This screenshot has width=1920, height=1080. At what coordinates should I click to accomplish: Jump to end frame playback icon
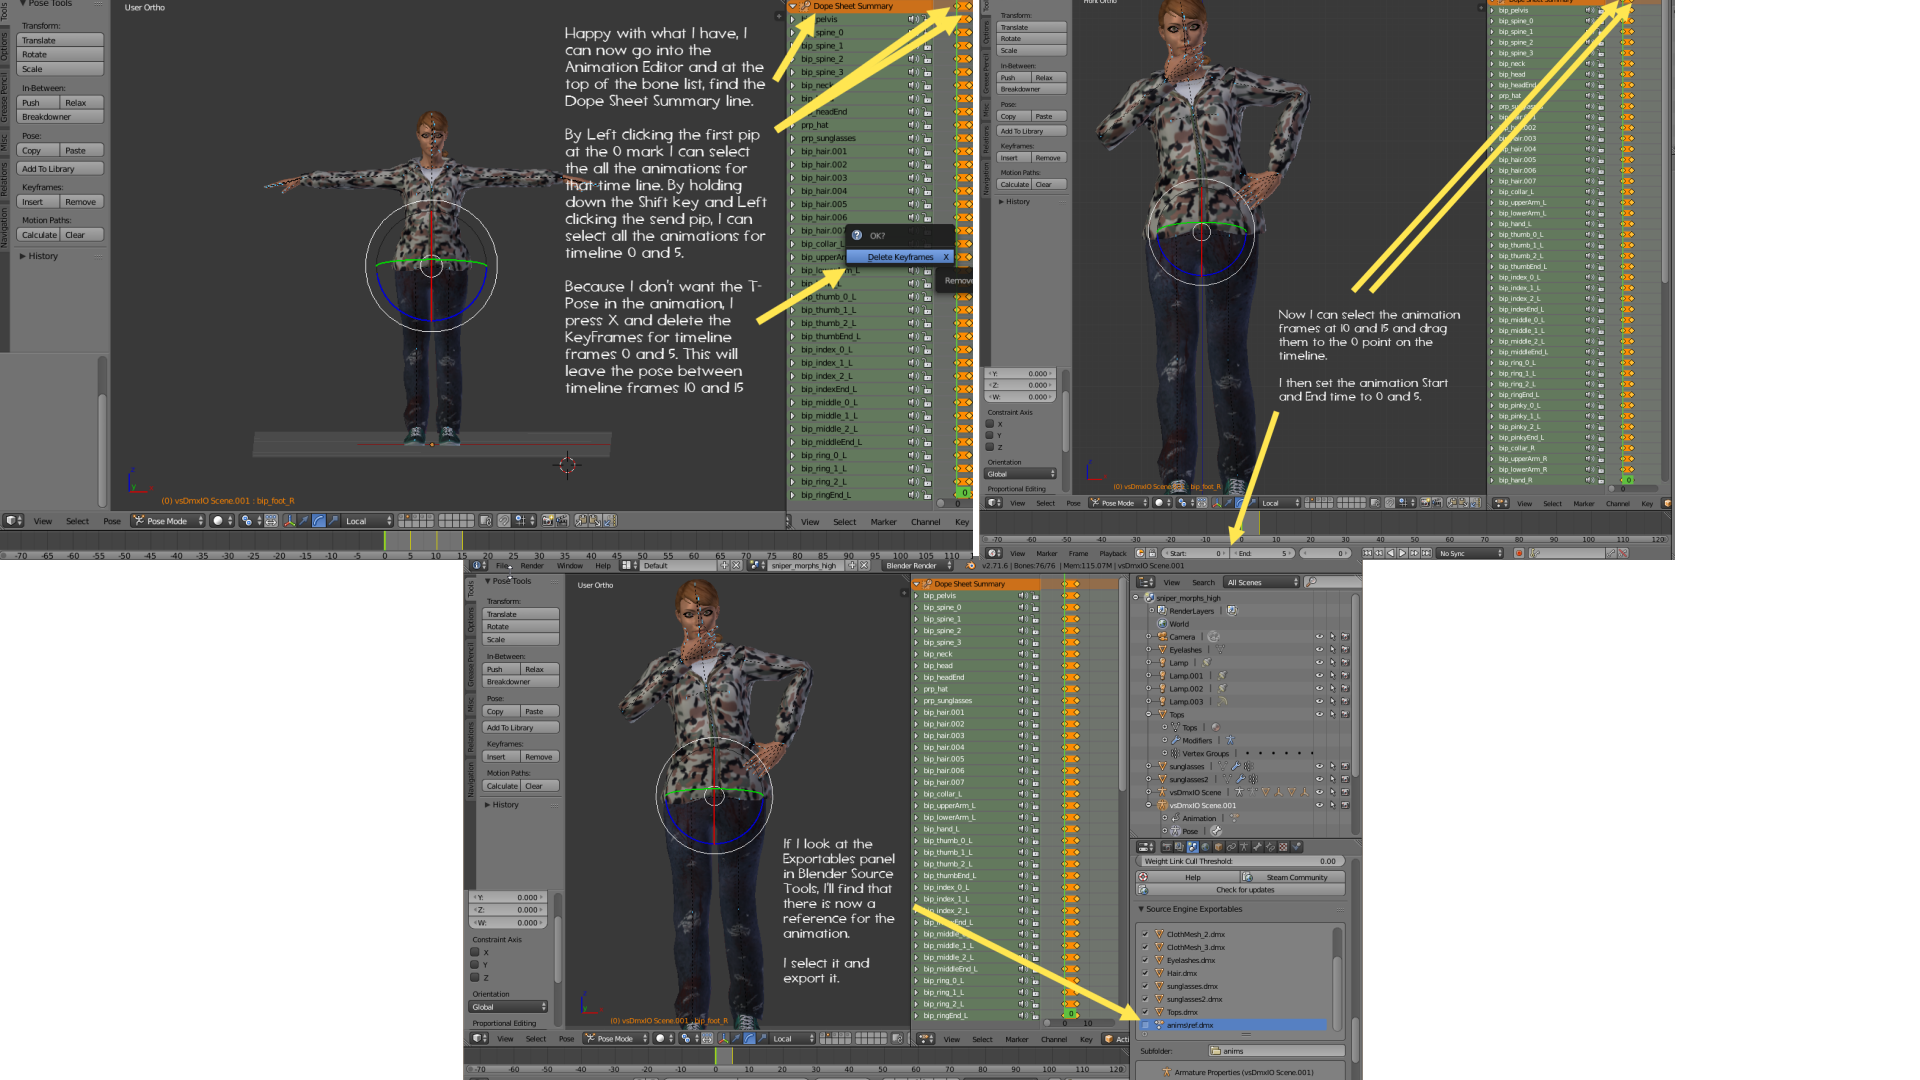(x=1426, y=553)
